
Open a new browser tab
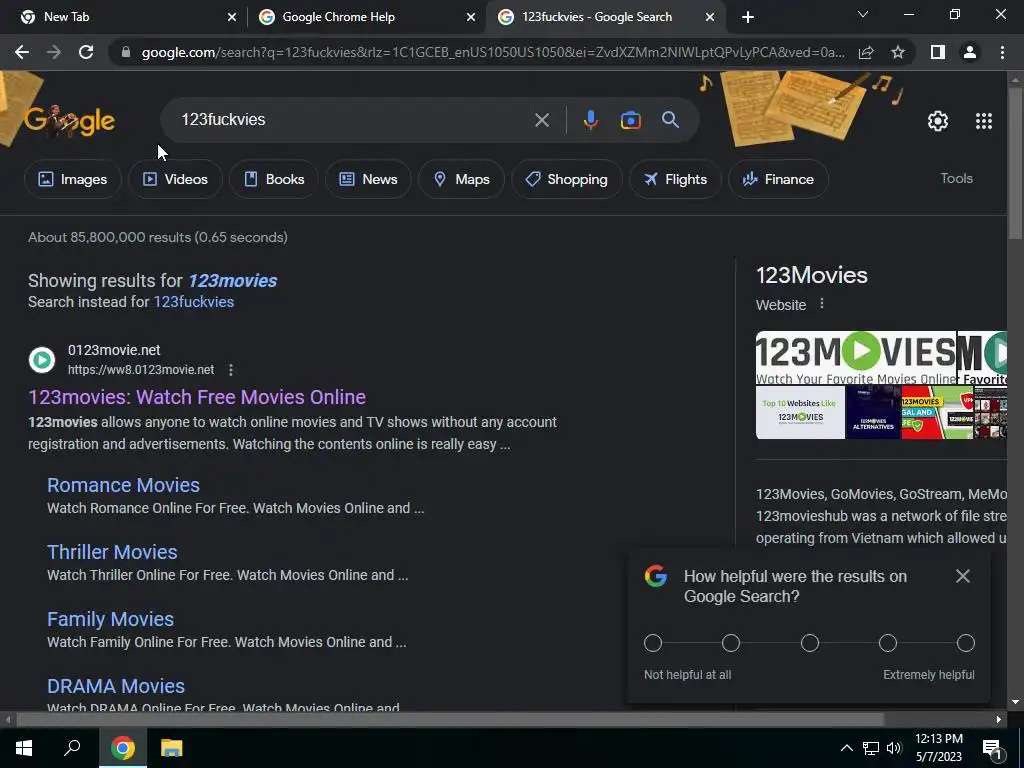[748, 17]
